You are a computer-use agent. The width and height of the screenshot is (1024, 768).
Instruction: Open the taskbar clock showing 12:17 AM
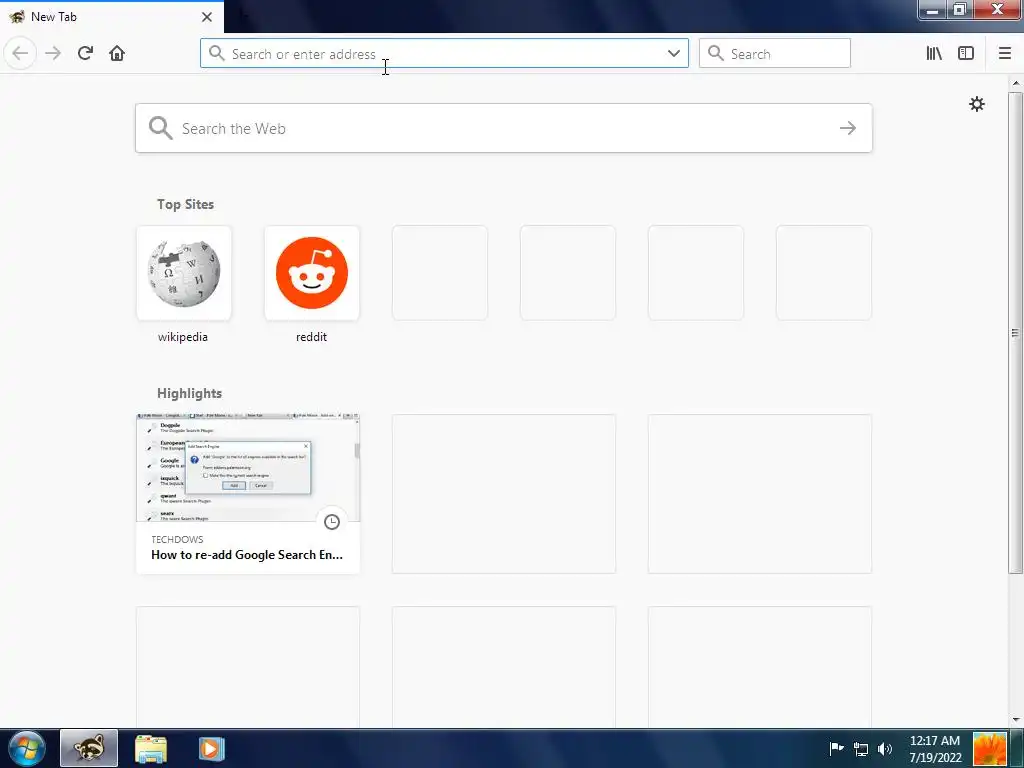[x=935, y=749]
